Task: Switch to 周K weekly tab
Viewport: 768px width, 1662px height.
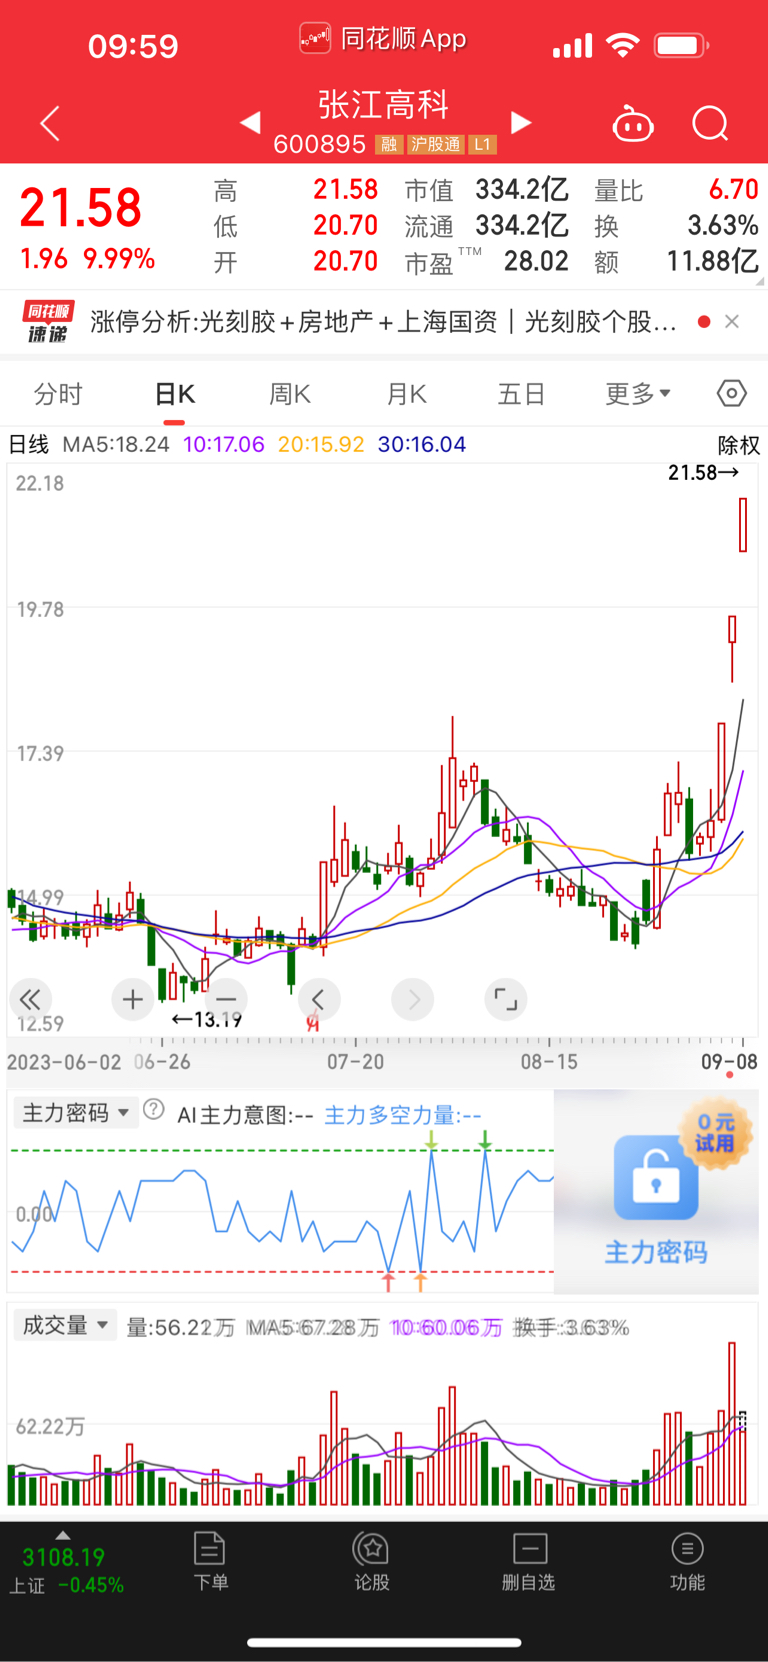Action: [x=290, y=394]
